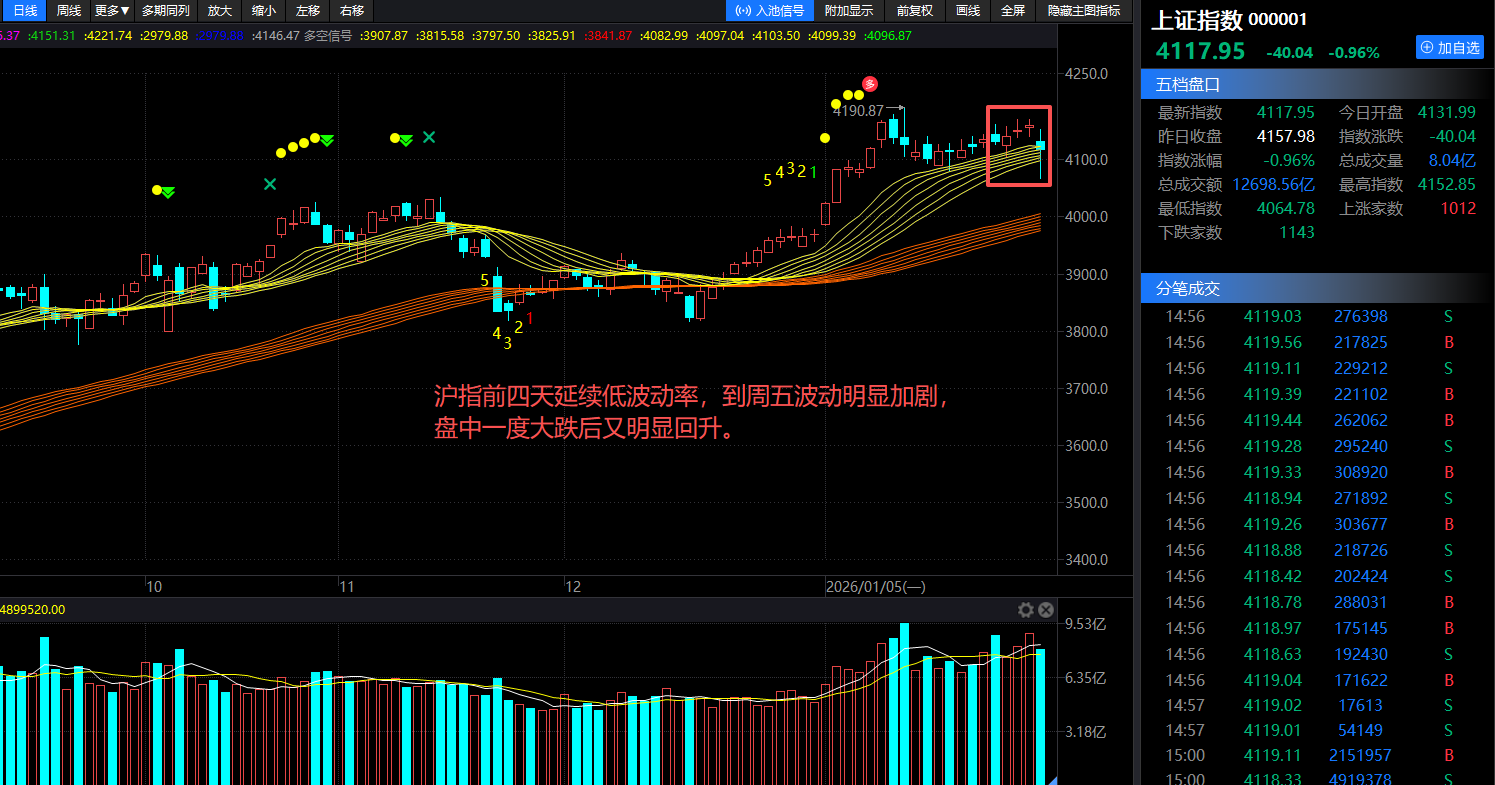
Task: Click the 4190.87 high price arrow label
Action: [x=865, y=110]
